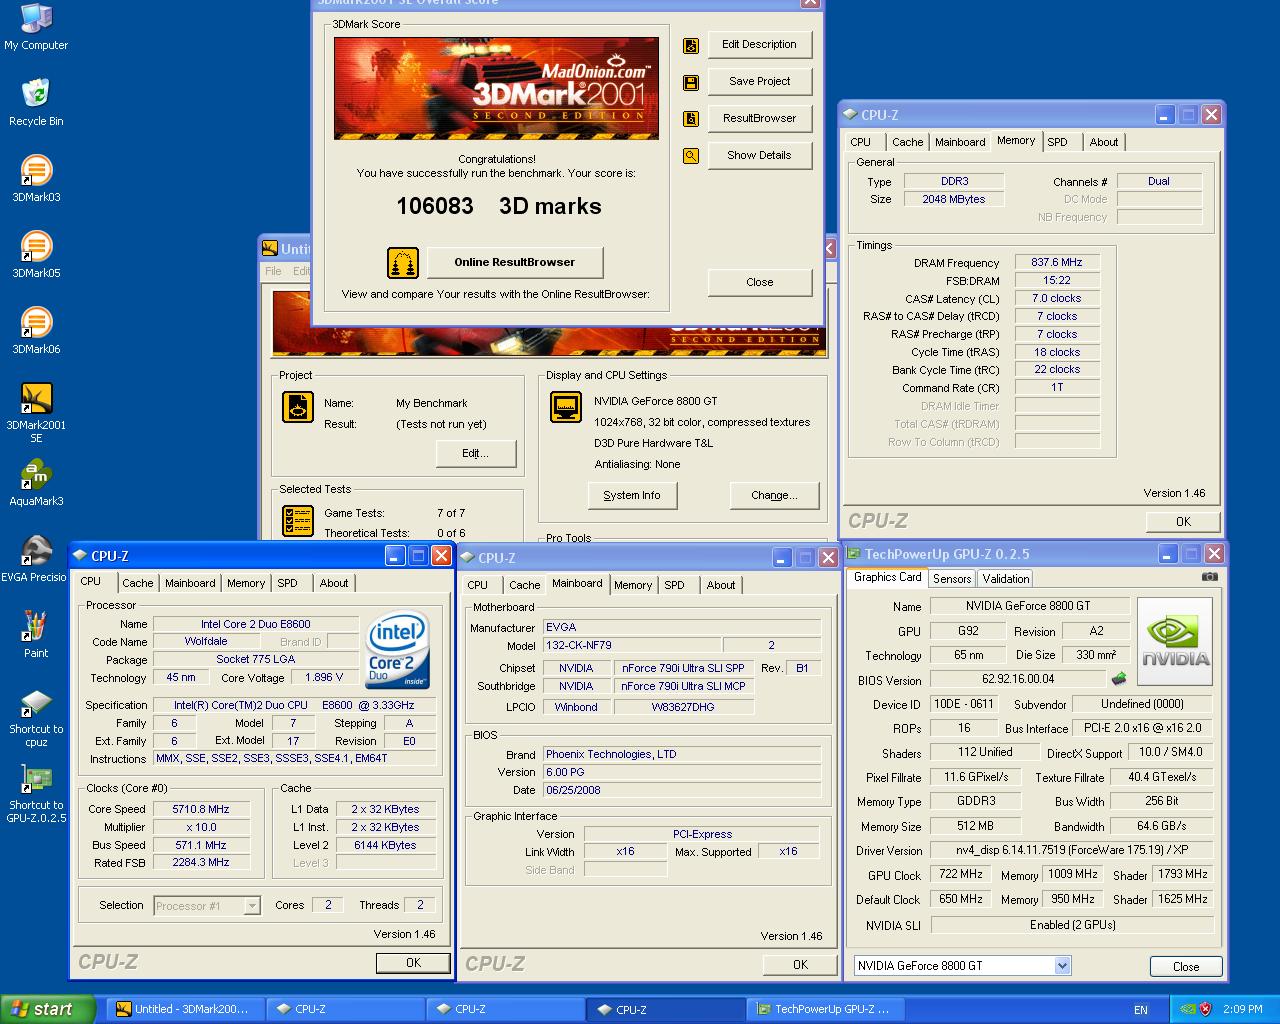Click Selected Tests checklist icon

298,521
